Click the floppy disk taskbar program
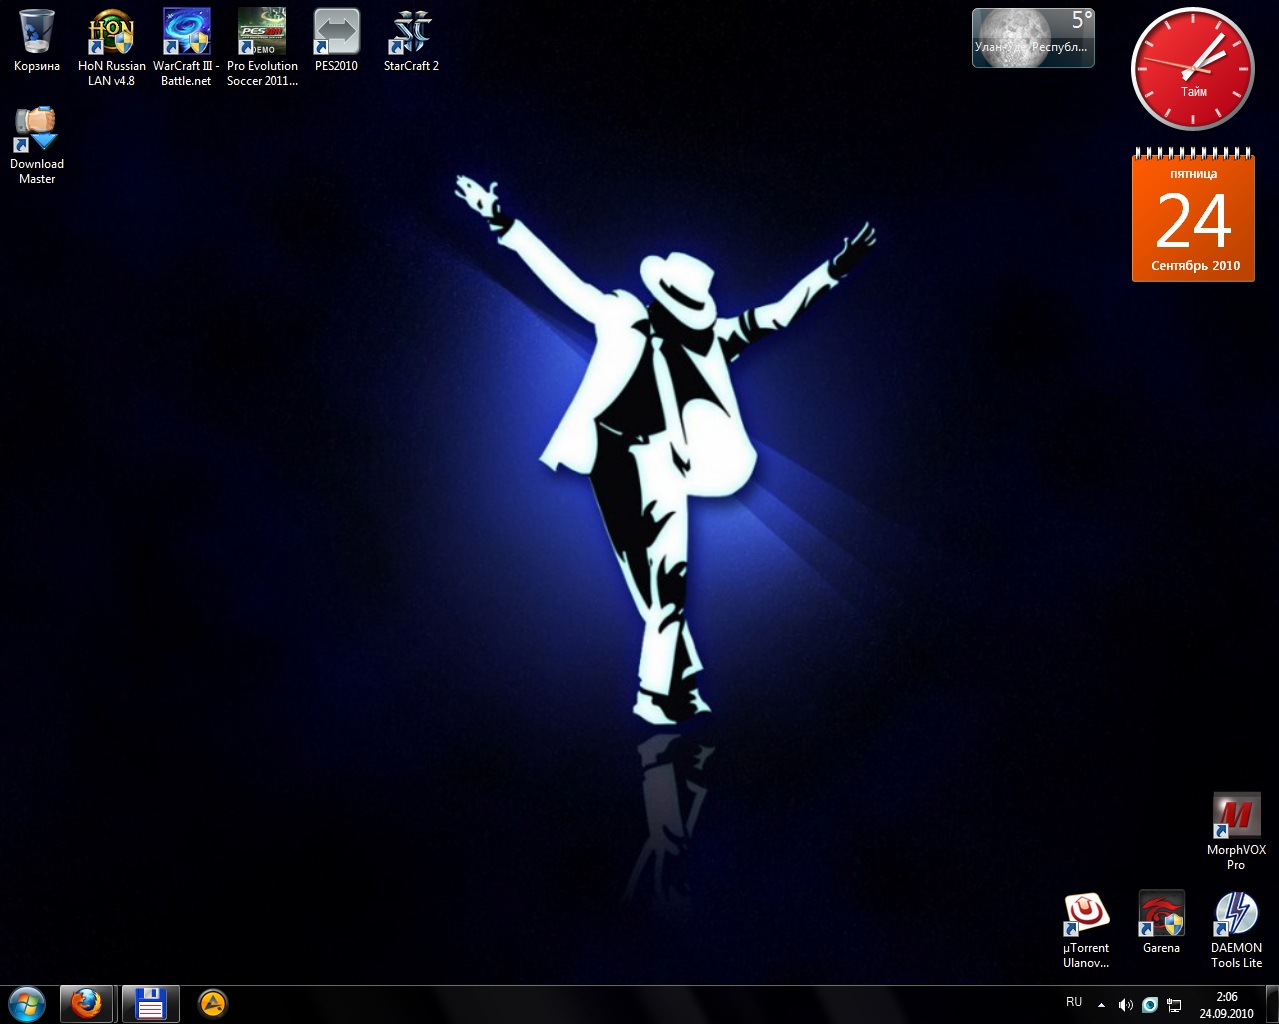This screenshot has width=1279, height=1024. [x=150, y=1003]
